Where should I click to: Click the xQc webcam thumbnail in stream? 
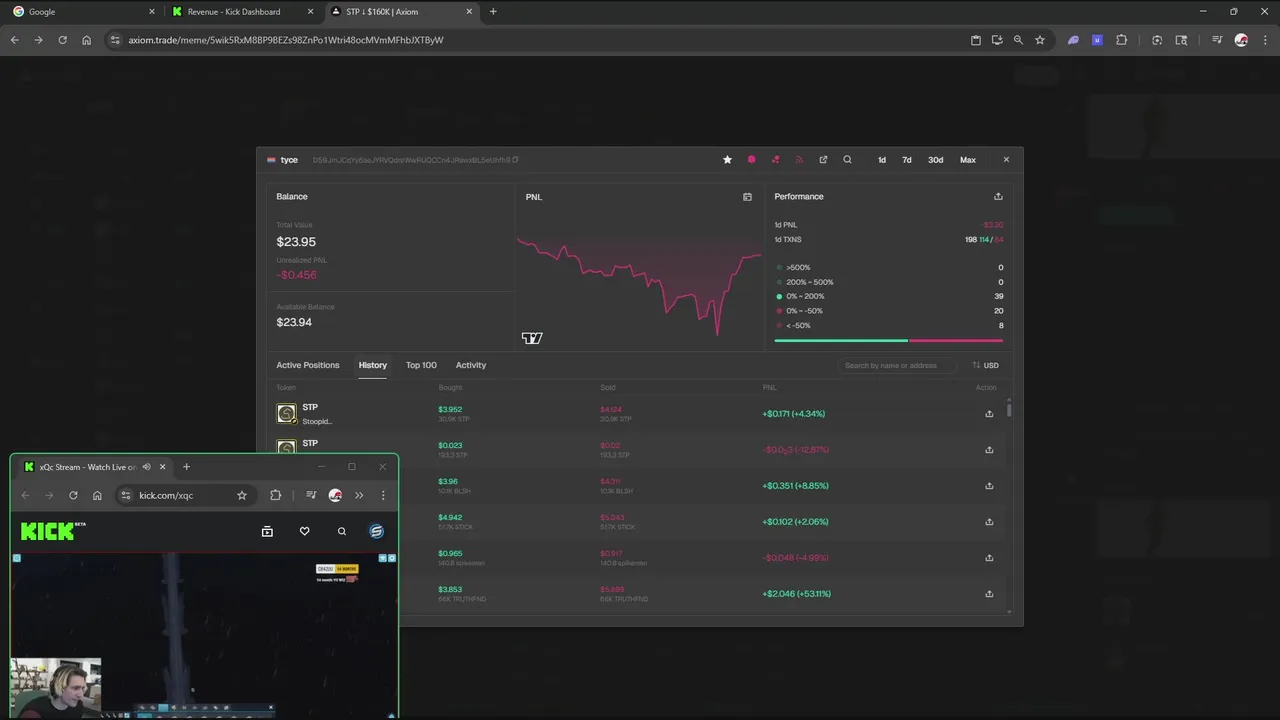56,686
